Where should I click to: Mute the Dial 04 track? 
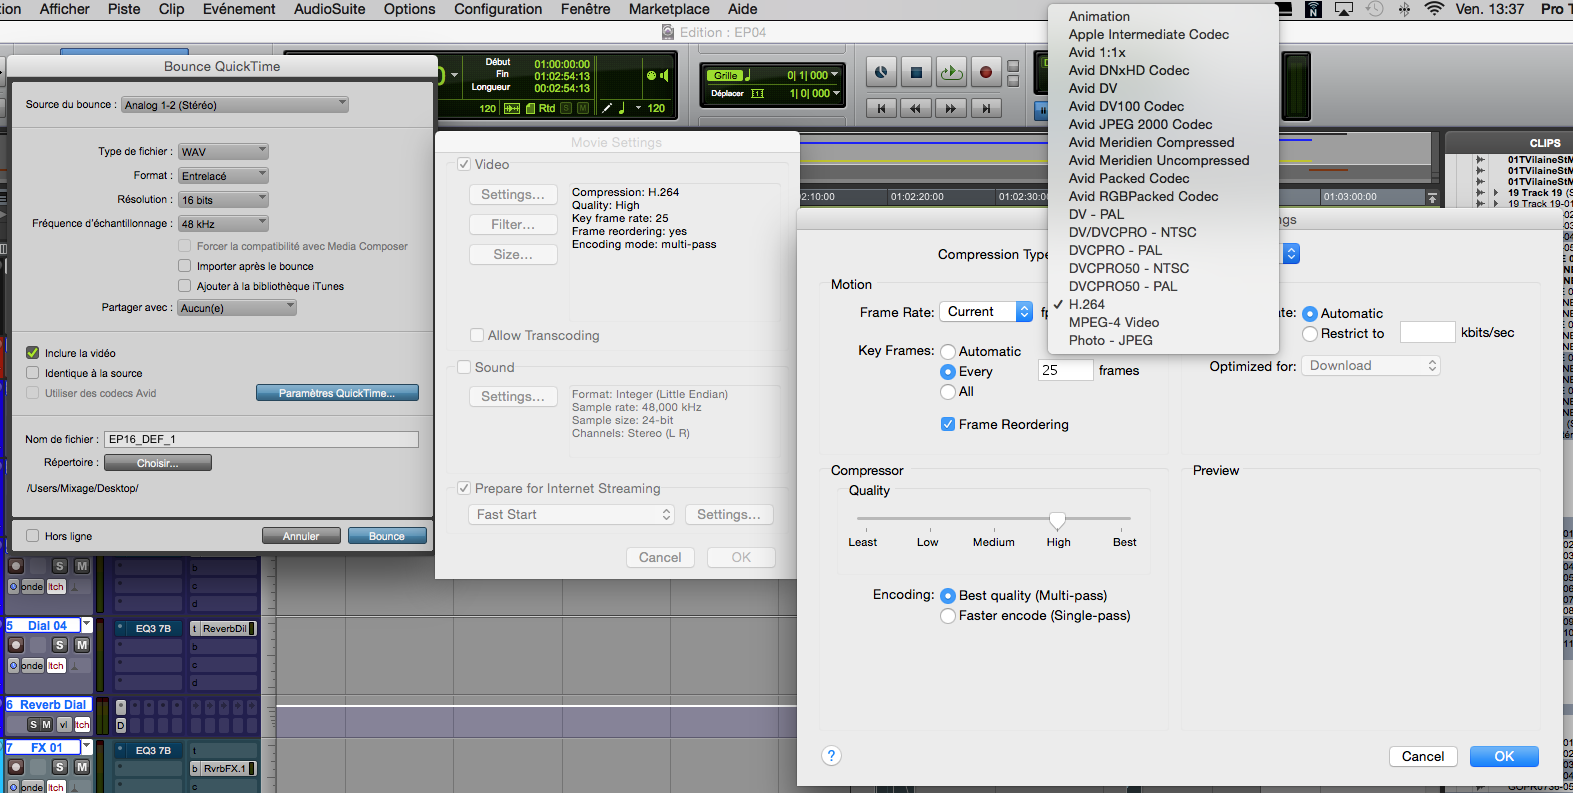(x=82, y=645)
